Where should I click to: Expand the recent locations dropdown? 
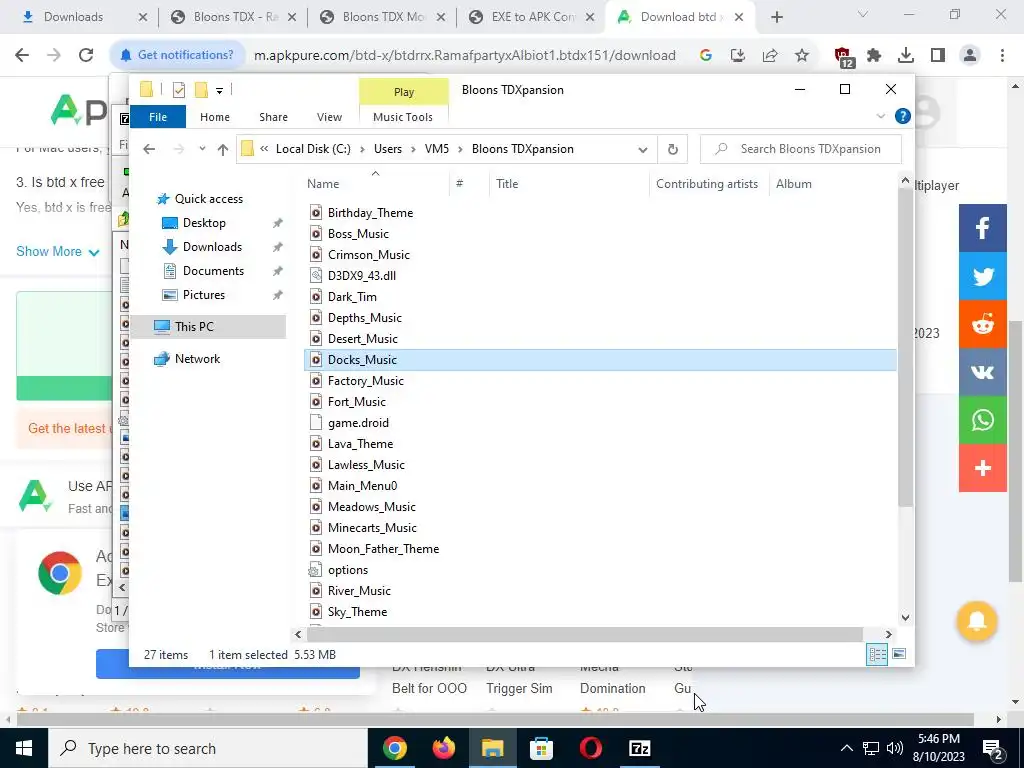[x=202, y=149]
